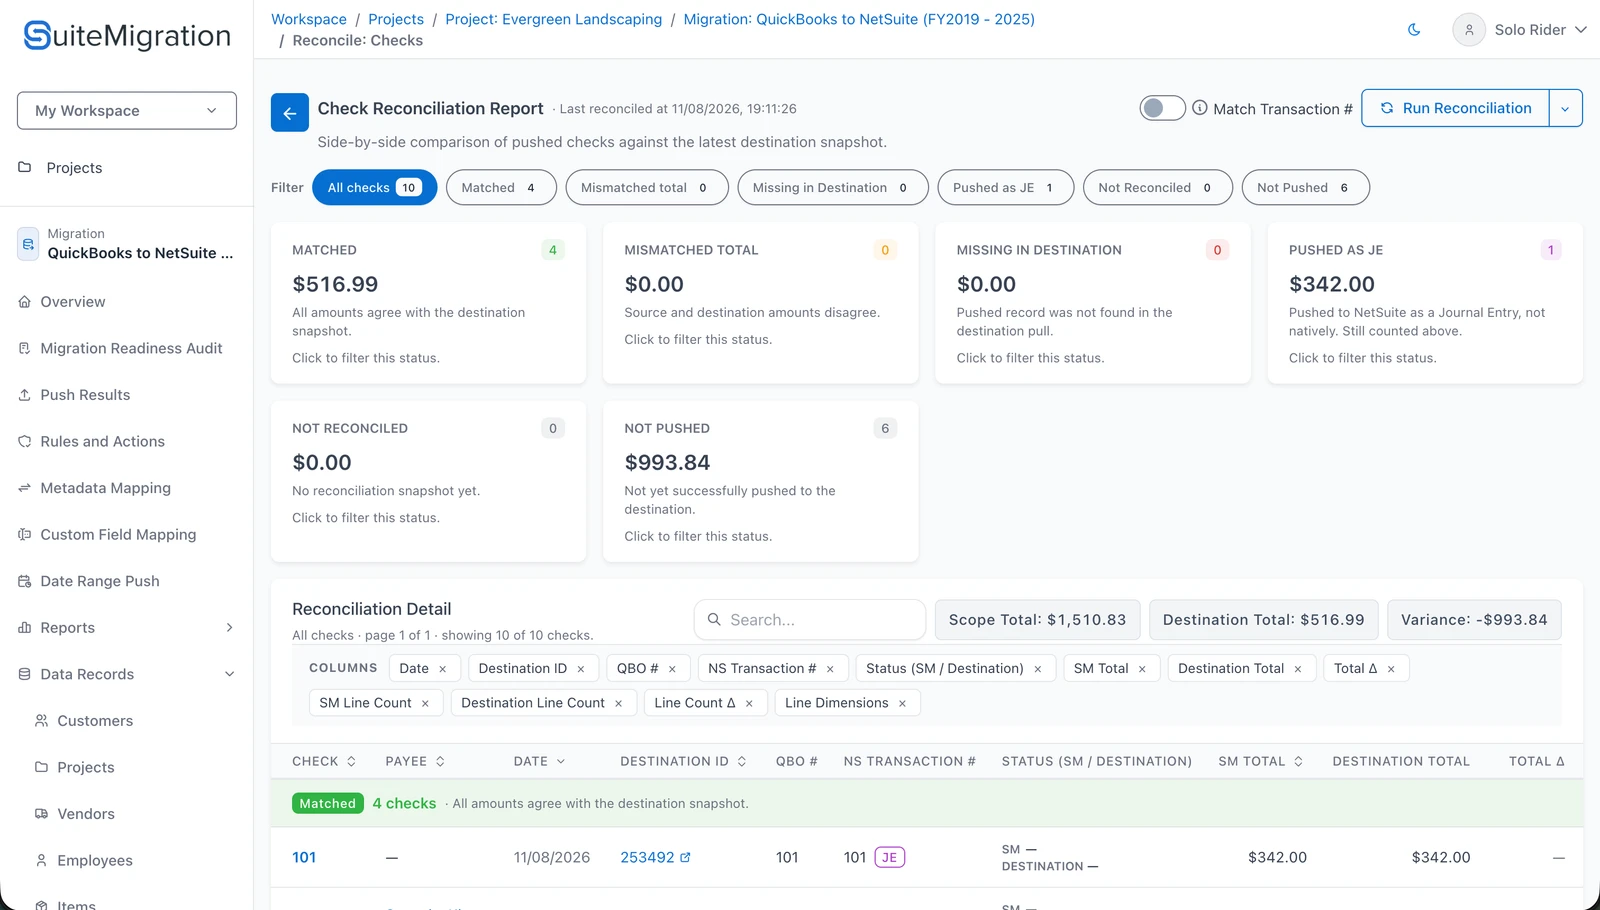1600x910 pixels.
Task: Remove the Destination Line Count column chip
Action: click(619, 704)
